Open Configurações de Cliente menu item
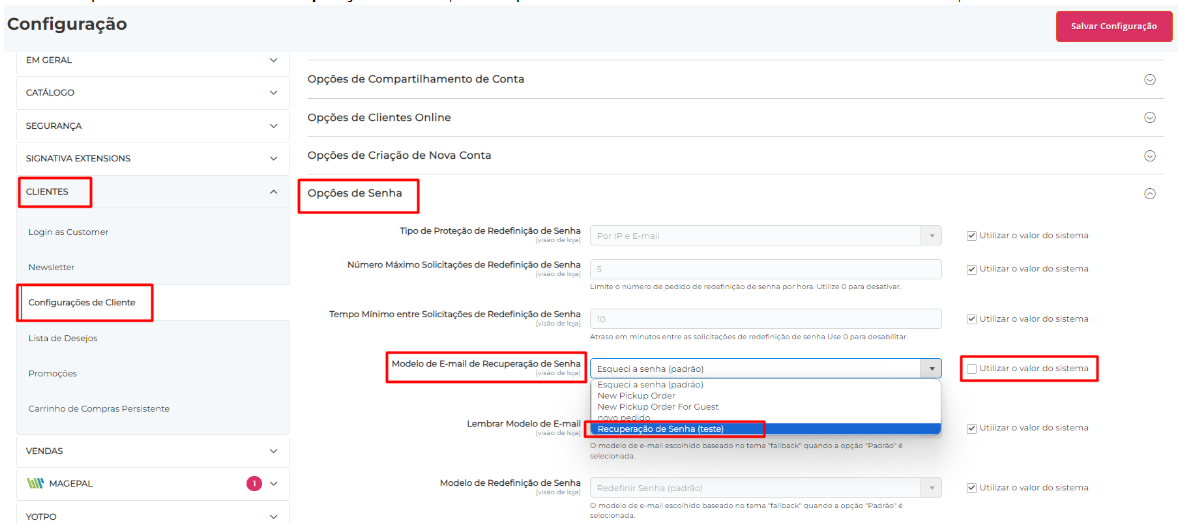 click(82, 302)
